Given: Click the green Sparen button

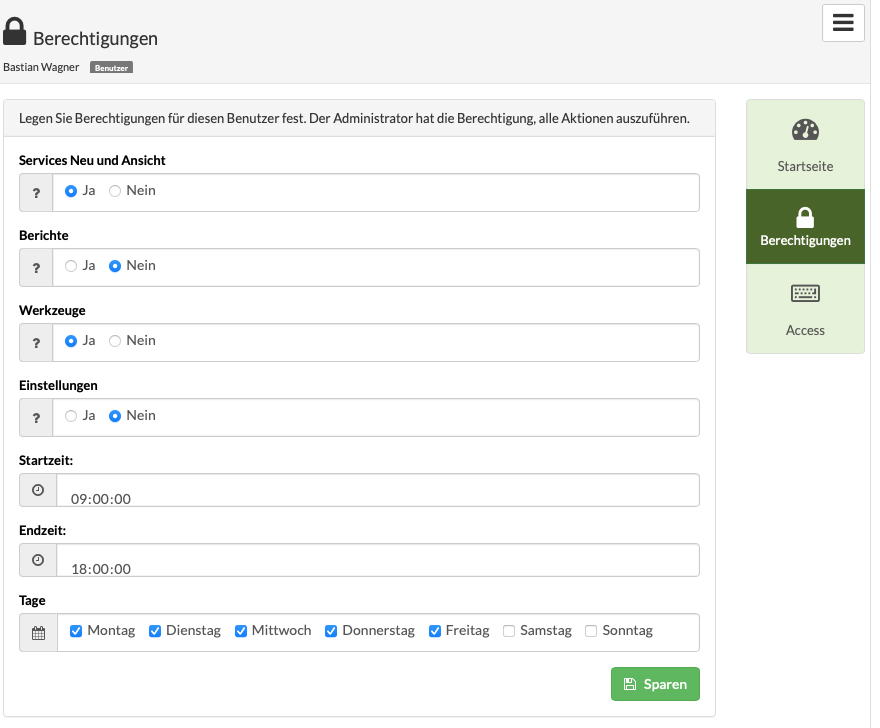Looking at the screenshot, I should tap(655, 684).
